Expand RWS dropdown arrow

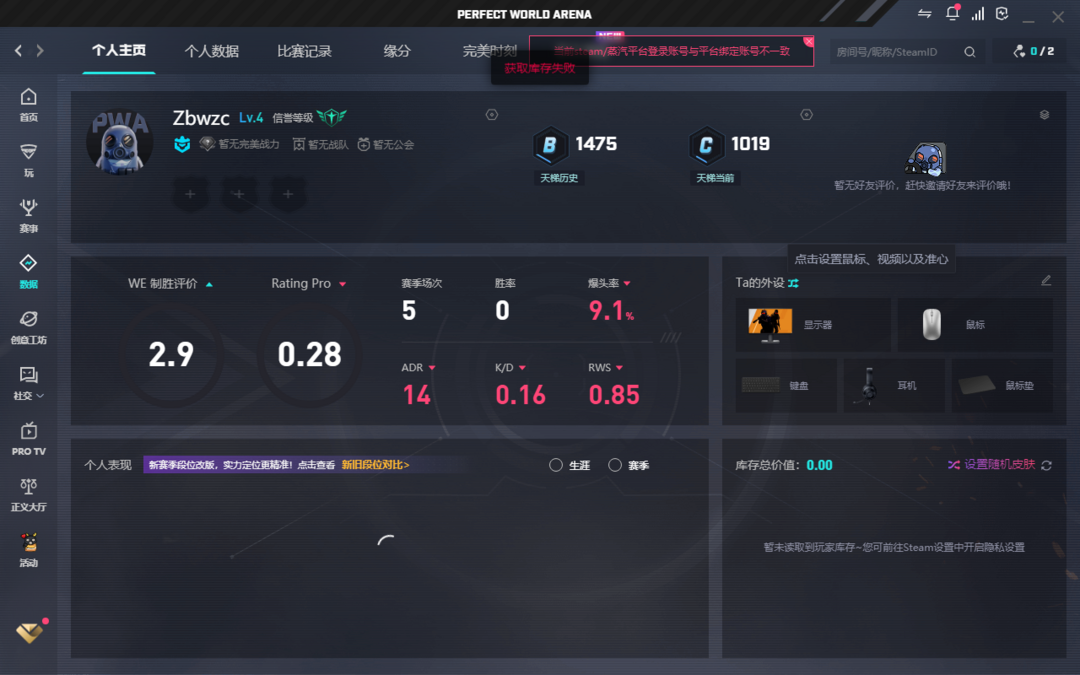tap(619, 368)
